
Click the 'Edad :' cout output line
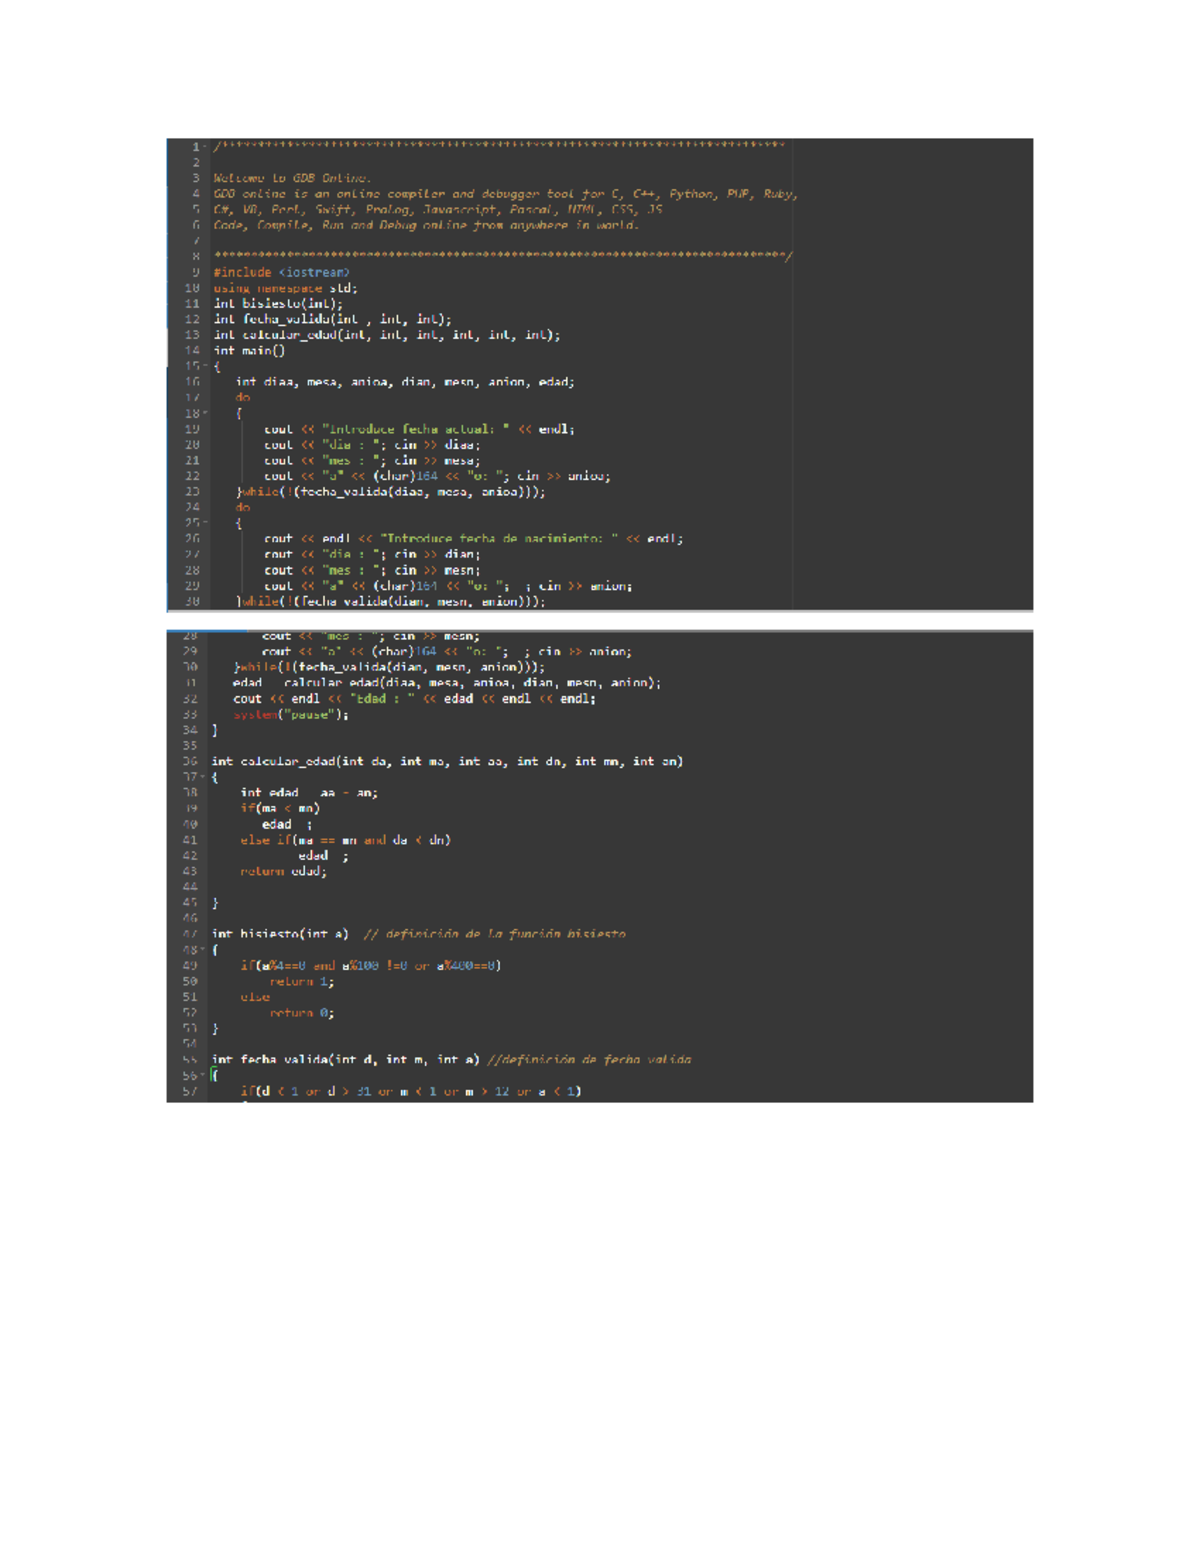(x=414, y=699)
